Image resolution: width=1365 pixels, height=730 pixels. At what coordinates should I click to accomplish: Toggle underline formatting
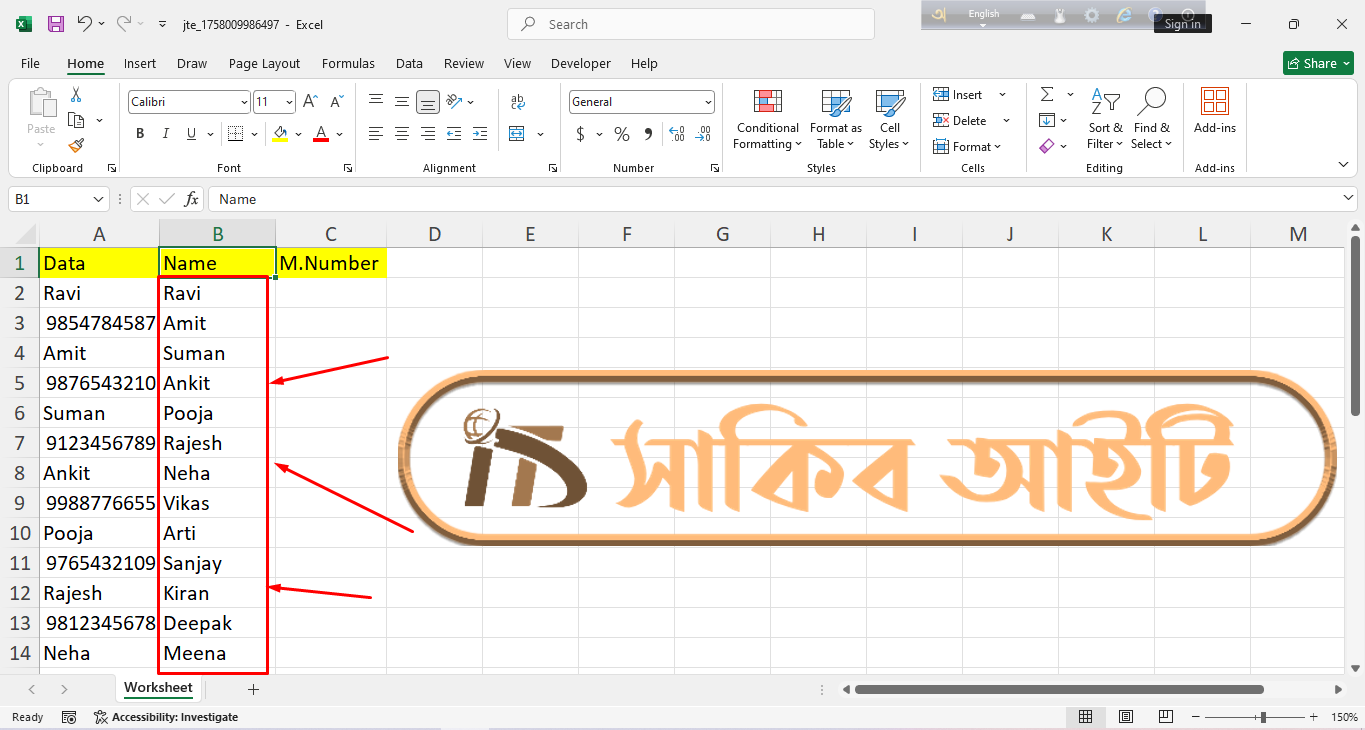pyautogui.click(x=192, y=134)
